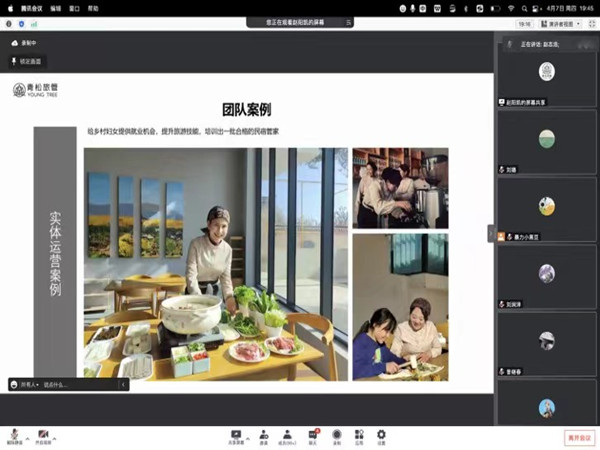Open the 编辑 menu in the menu bar
The height and width of the screenshot is (450, 600).
pos(54,7)
